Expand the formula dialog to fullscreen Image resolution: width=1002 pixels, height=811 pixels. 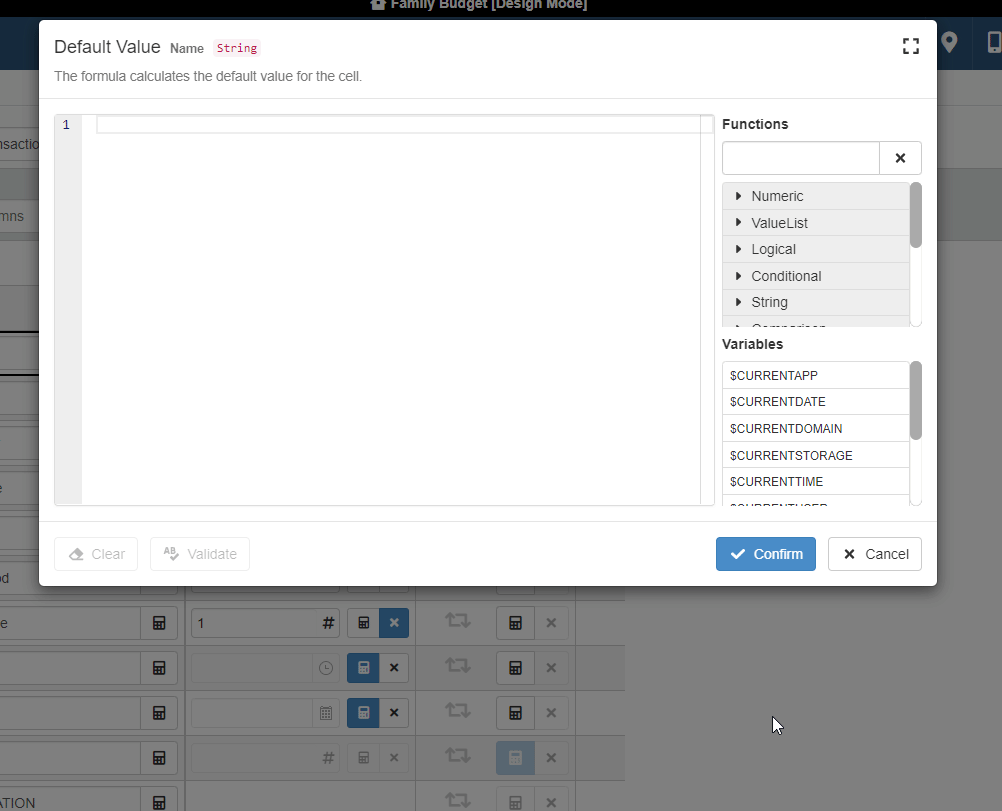click(x=910, y=46)
